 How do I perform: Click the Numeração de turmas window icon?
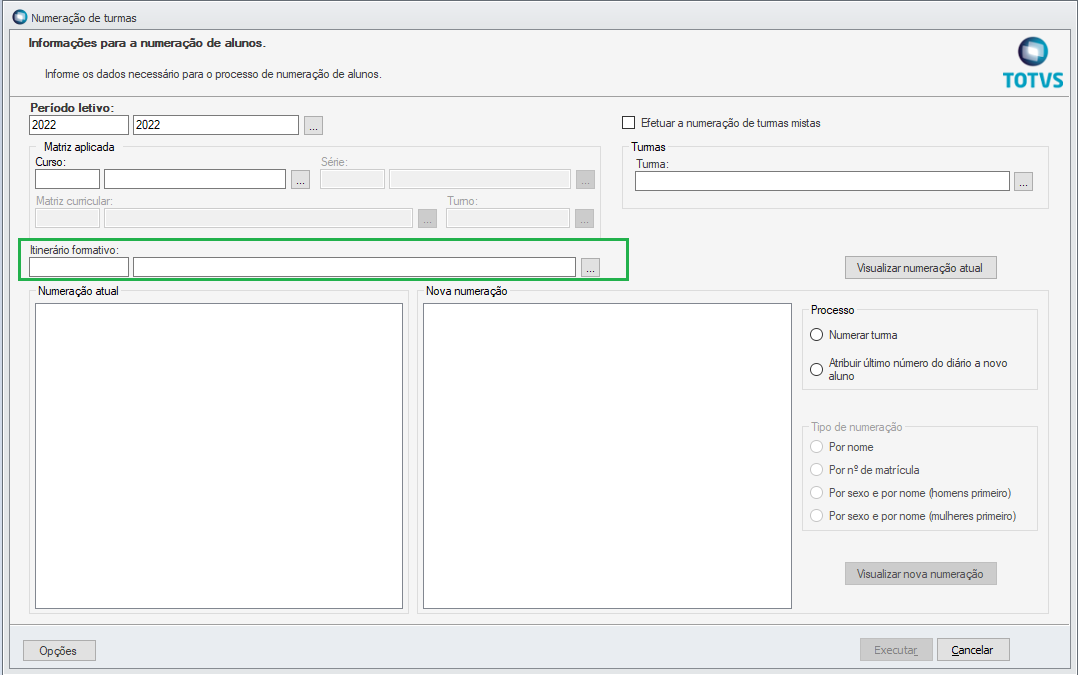(20, 17)
